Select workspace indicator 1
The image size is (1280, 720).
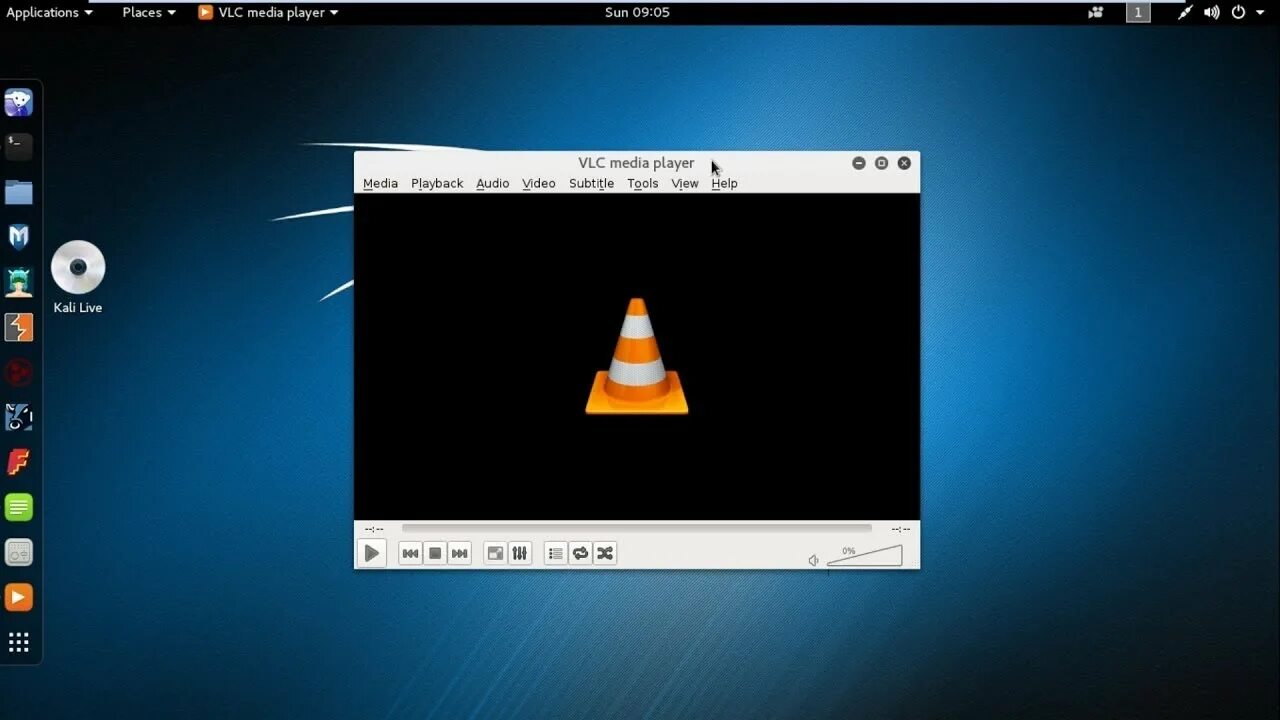pyautogui.click(x=1137, y=12)
